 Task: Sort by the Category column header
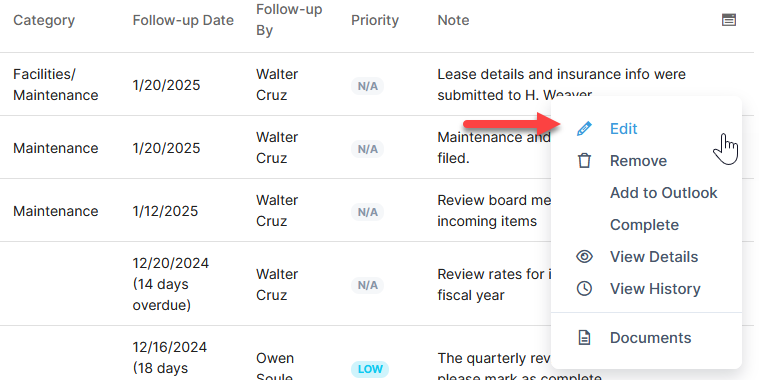point(44,20)
